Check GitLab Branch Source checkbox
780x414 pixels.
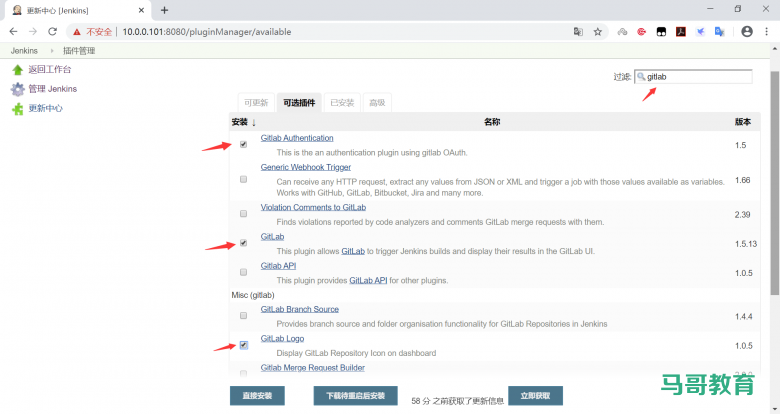[x=243, y=315]
